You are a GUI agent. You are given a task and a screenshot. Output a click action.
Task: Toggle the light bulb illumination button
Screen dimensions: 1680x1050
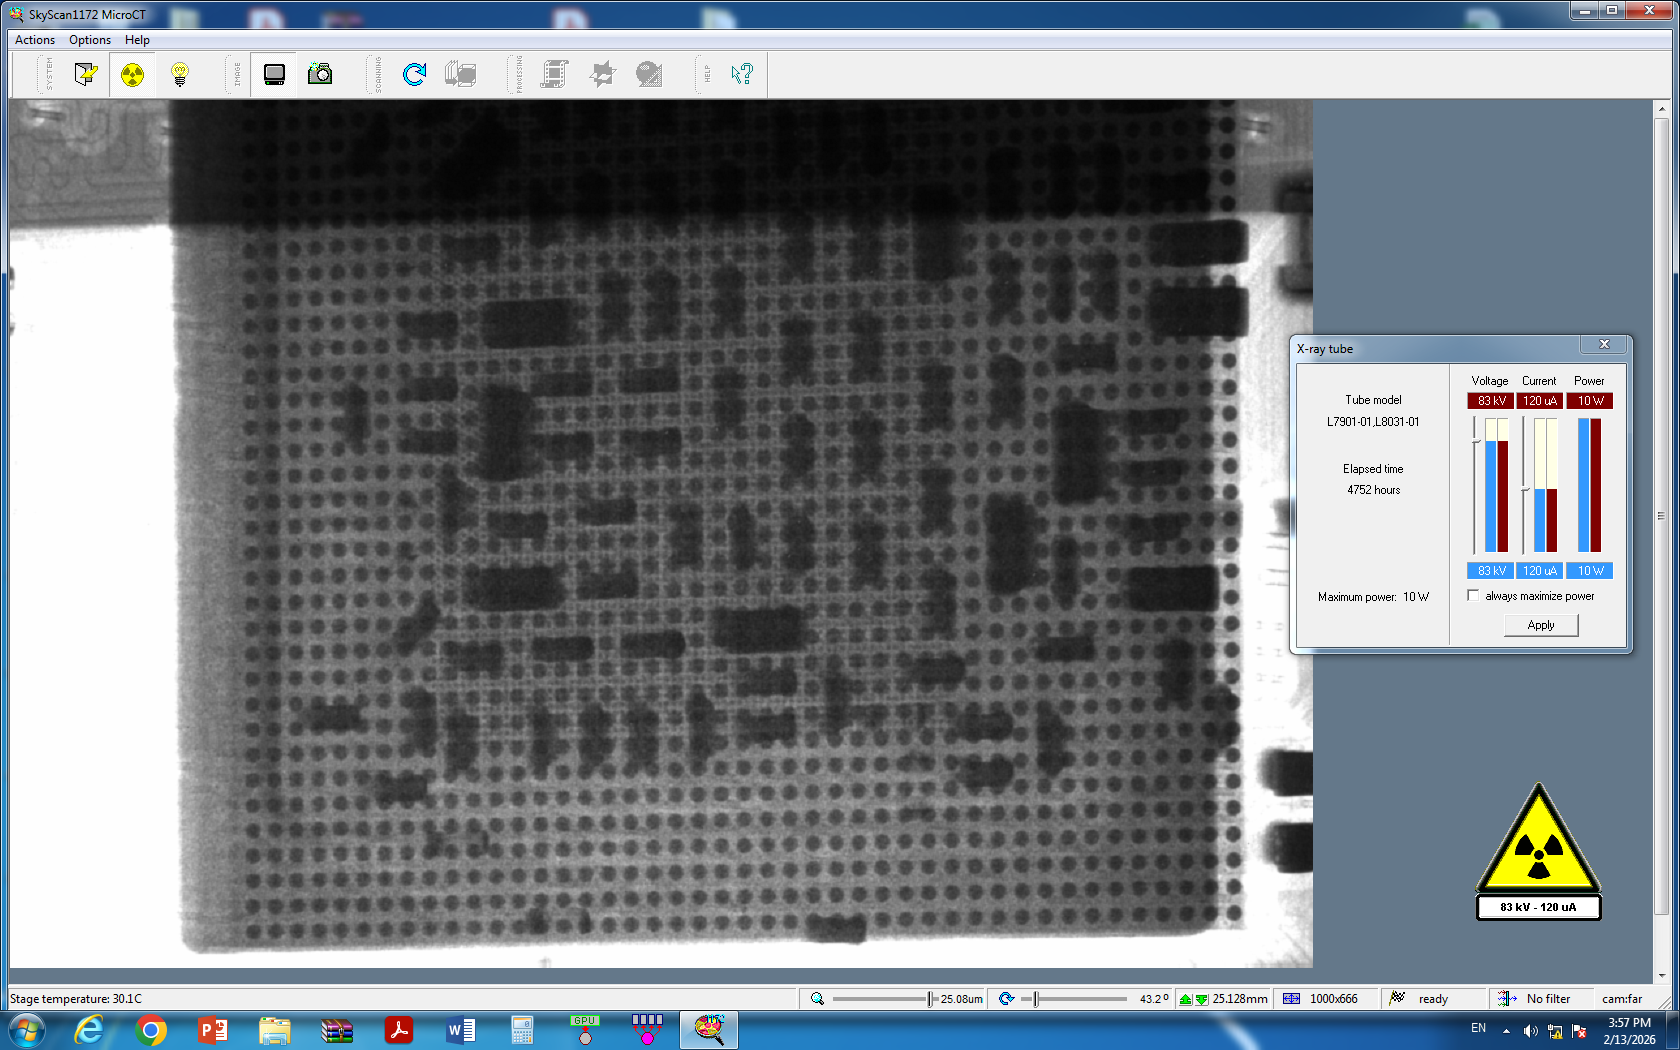pyautogui.click(x=180, y=74)
